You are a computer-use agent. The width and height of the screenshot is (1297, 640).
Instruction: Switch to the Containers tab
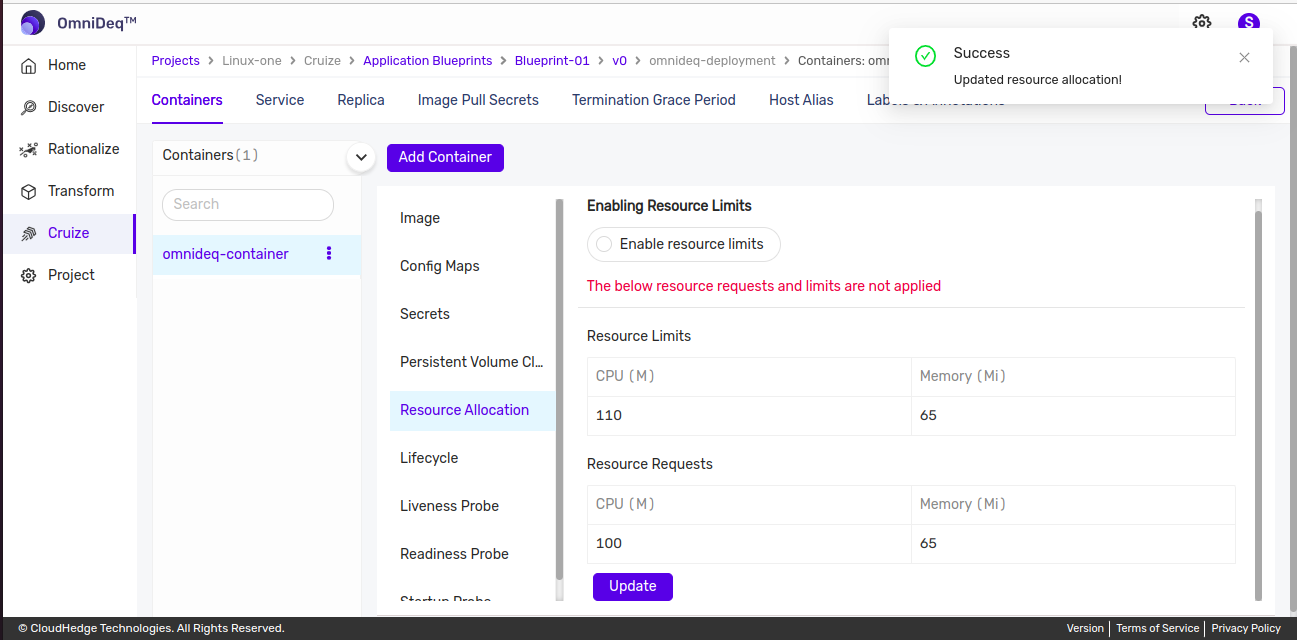(187, 100)
